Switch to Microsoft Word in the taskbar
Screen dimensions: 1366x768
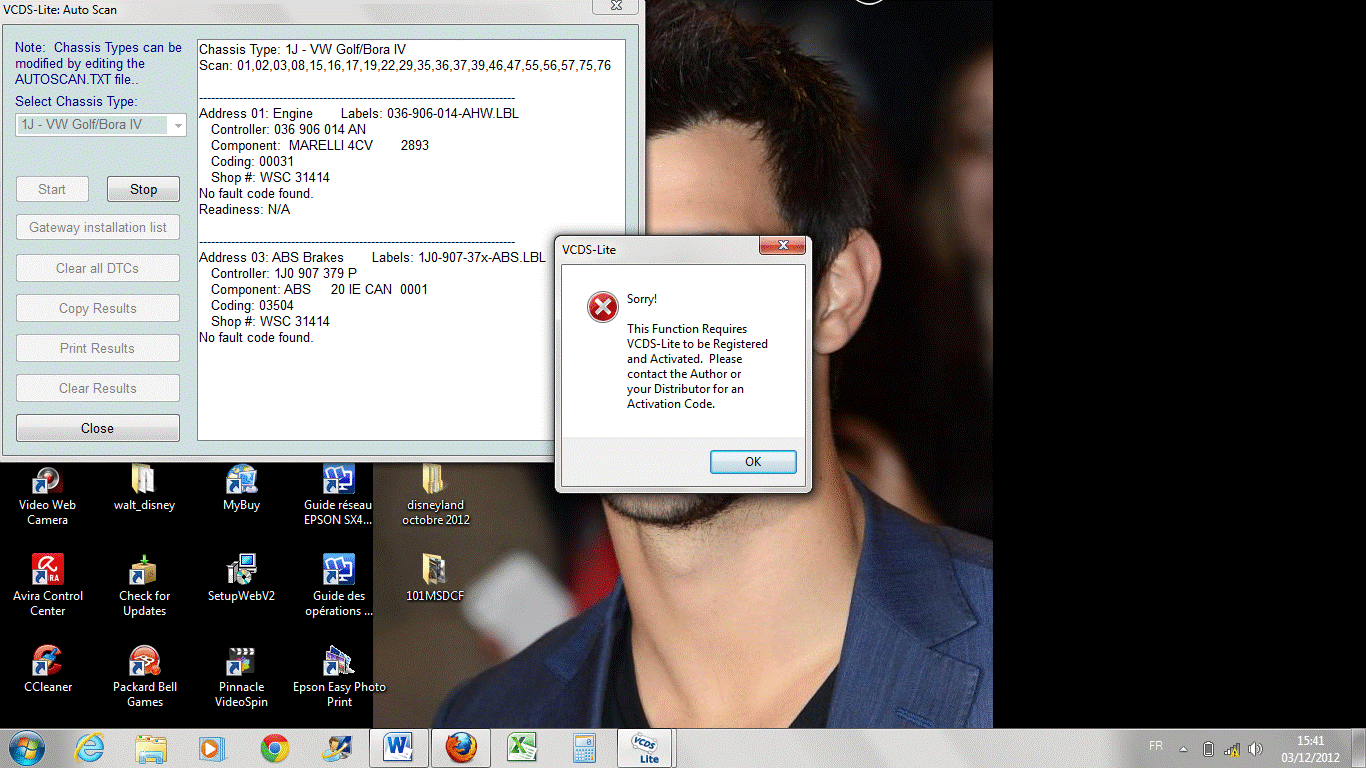(x=399, y=748)
